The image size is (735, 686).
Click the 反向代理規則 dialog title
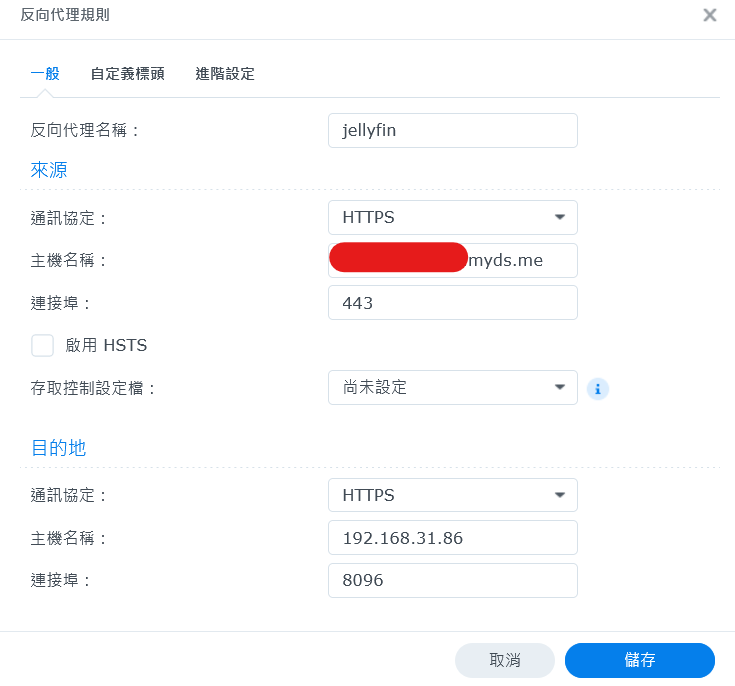[x=65, y=15]
